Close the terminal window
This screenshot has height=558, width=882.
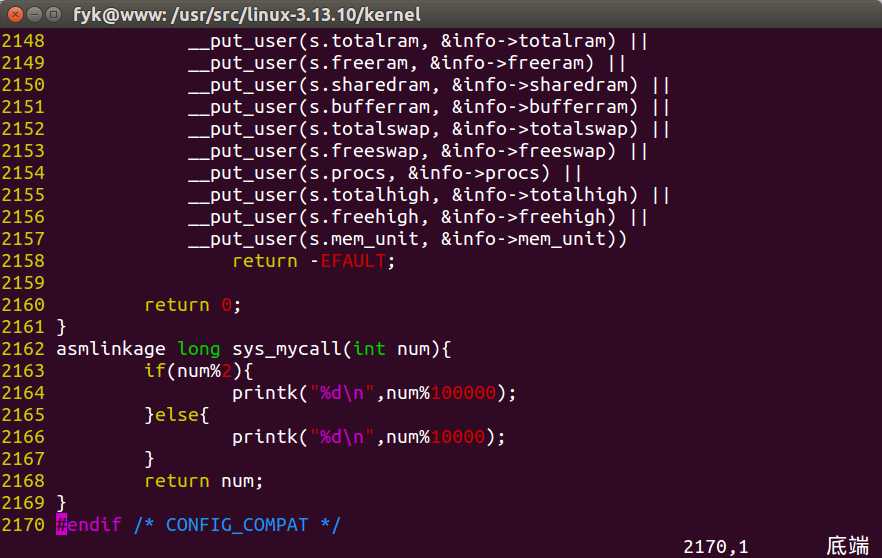pyautogui.click(x=16, y=14)
